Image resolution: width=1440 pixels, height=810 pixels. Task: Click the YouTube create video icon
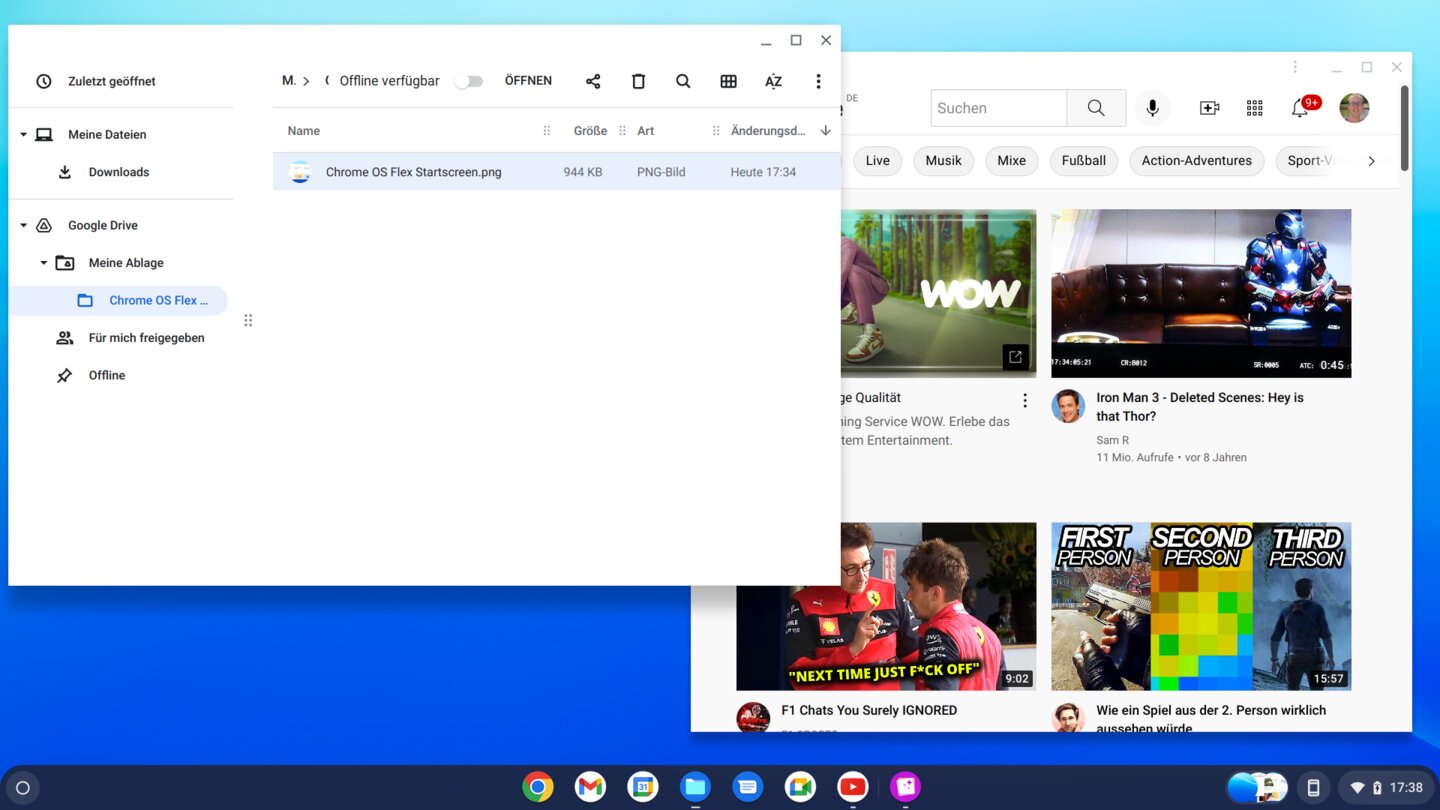(x=1209, y=108)
